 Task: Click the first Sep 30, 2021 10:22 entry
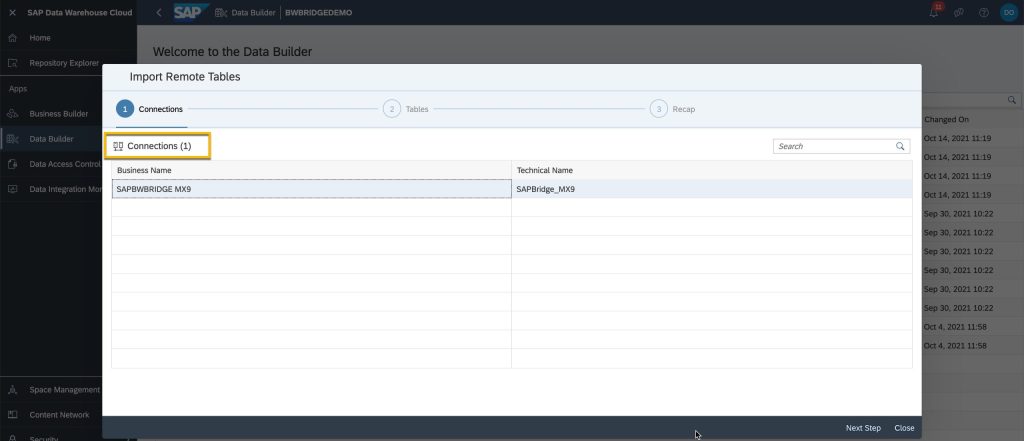coord(958,214)
